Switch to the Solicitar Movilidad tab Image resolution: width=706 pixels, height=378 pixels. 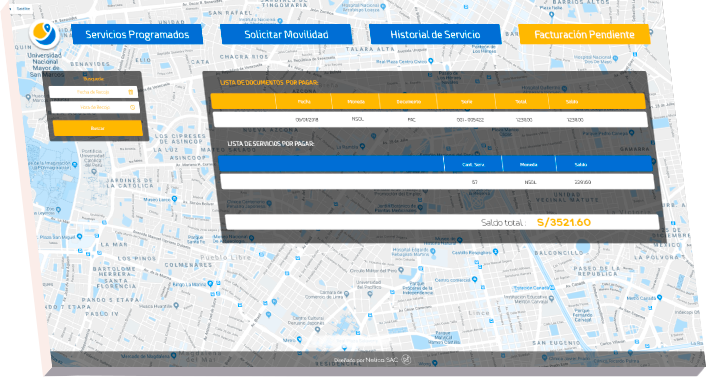pos(286,35)
